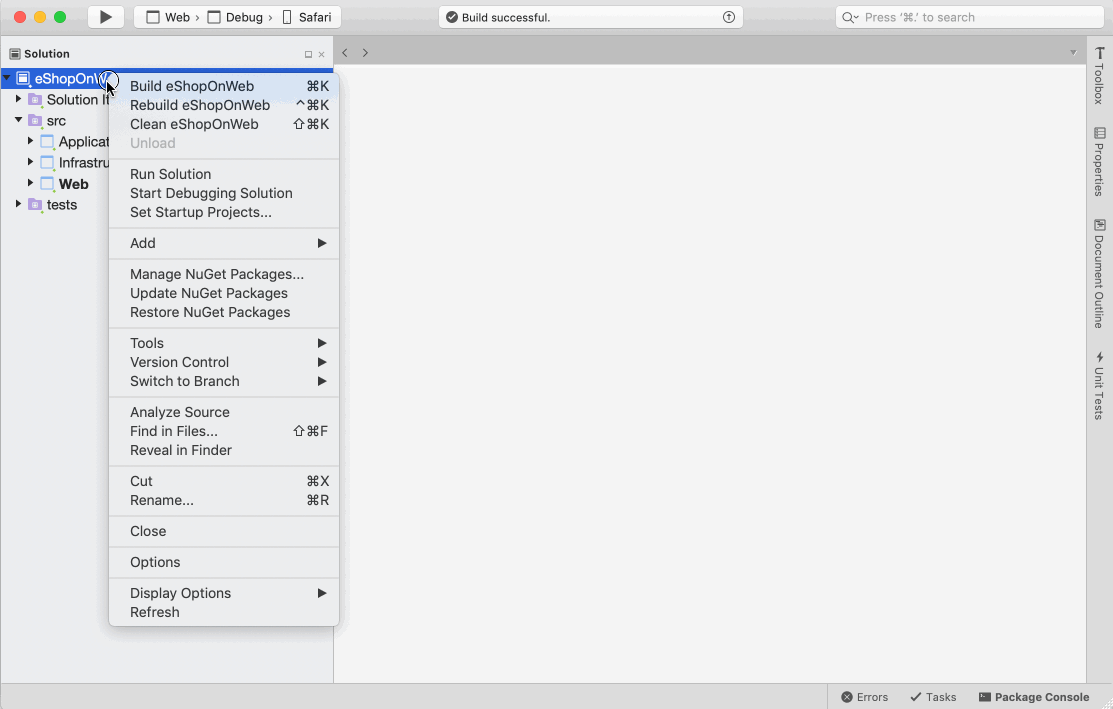Viewport: 1113px width, 709px height.
Task: Expand the Infrastructure project arrow
Action: click(x=31, y=162)
